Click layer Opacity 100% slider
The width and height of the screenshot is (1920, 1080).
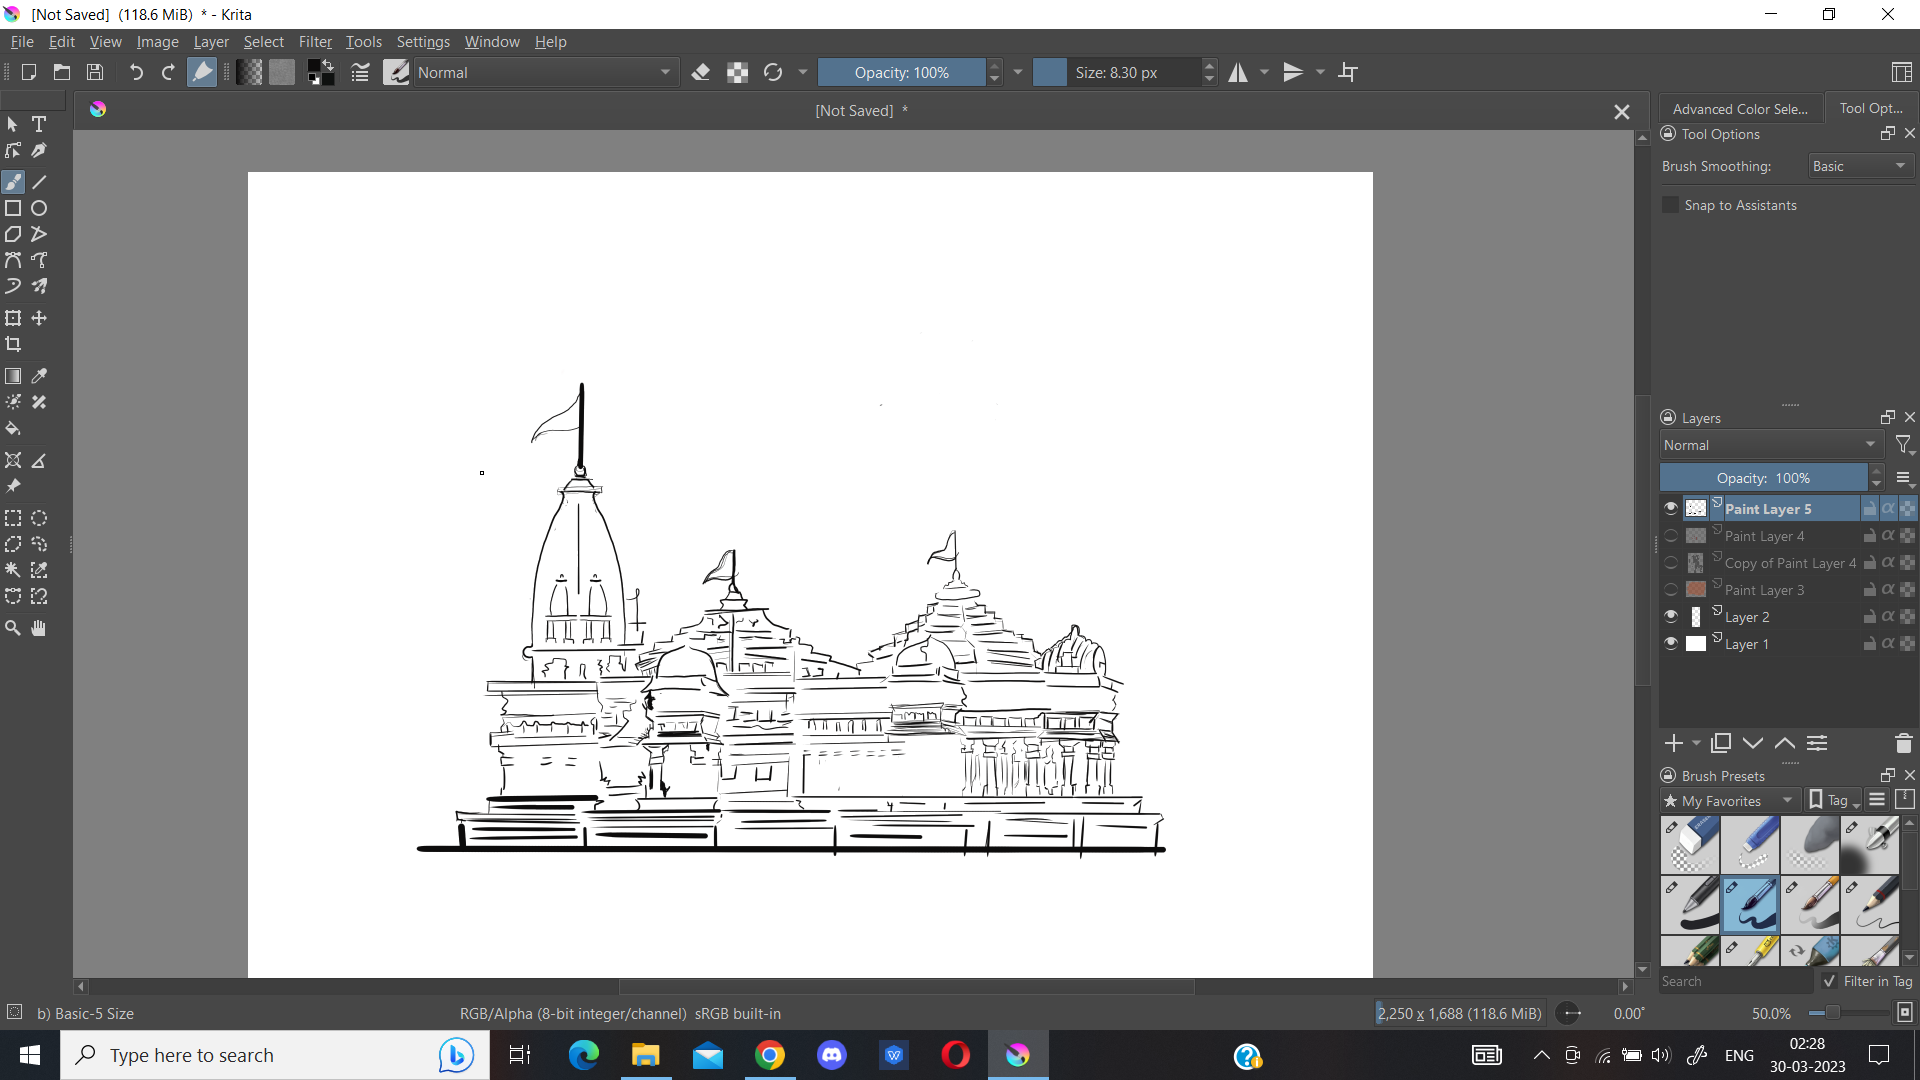[x=1762, y=478]
